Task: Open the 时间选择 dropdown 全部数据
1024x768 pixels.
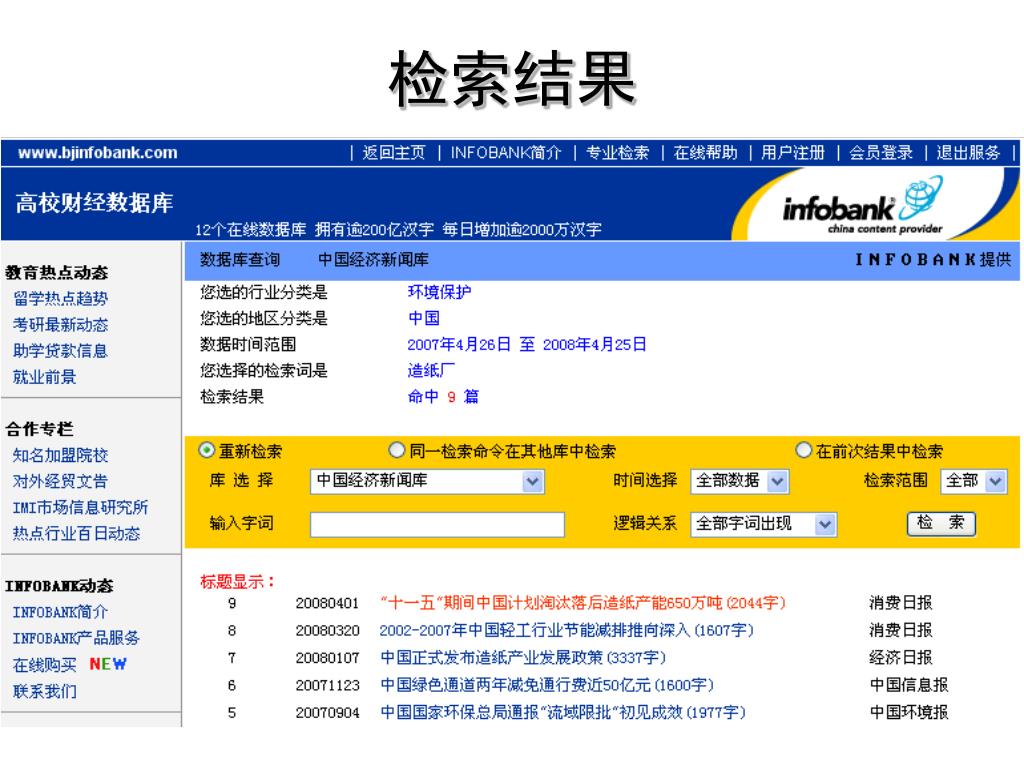Action: pos(739,481)
